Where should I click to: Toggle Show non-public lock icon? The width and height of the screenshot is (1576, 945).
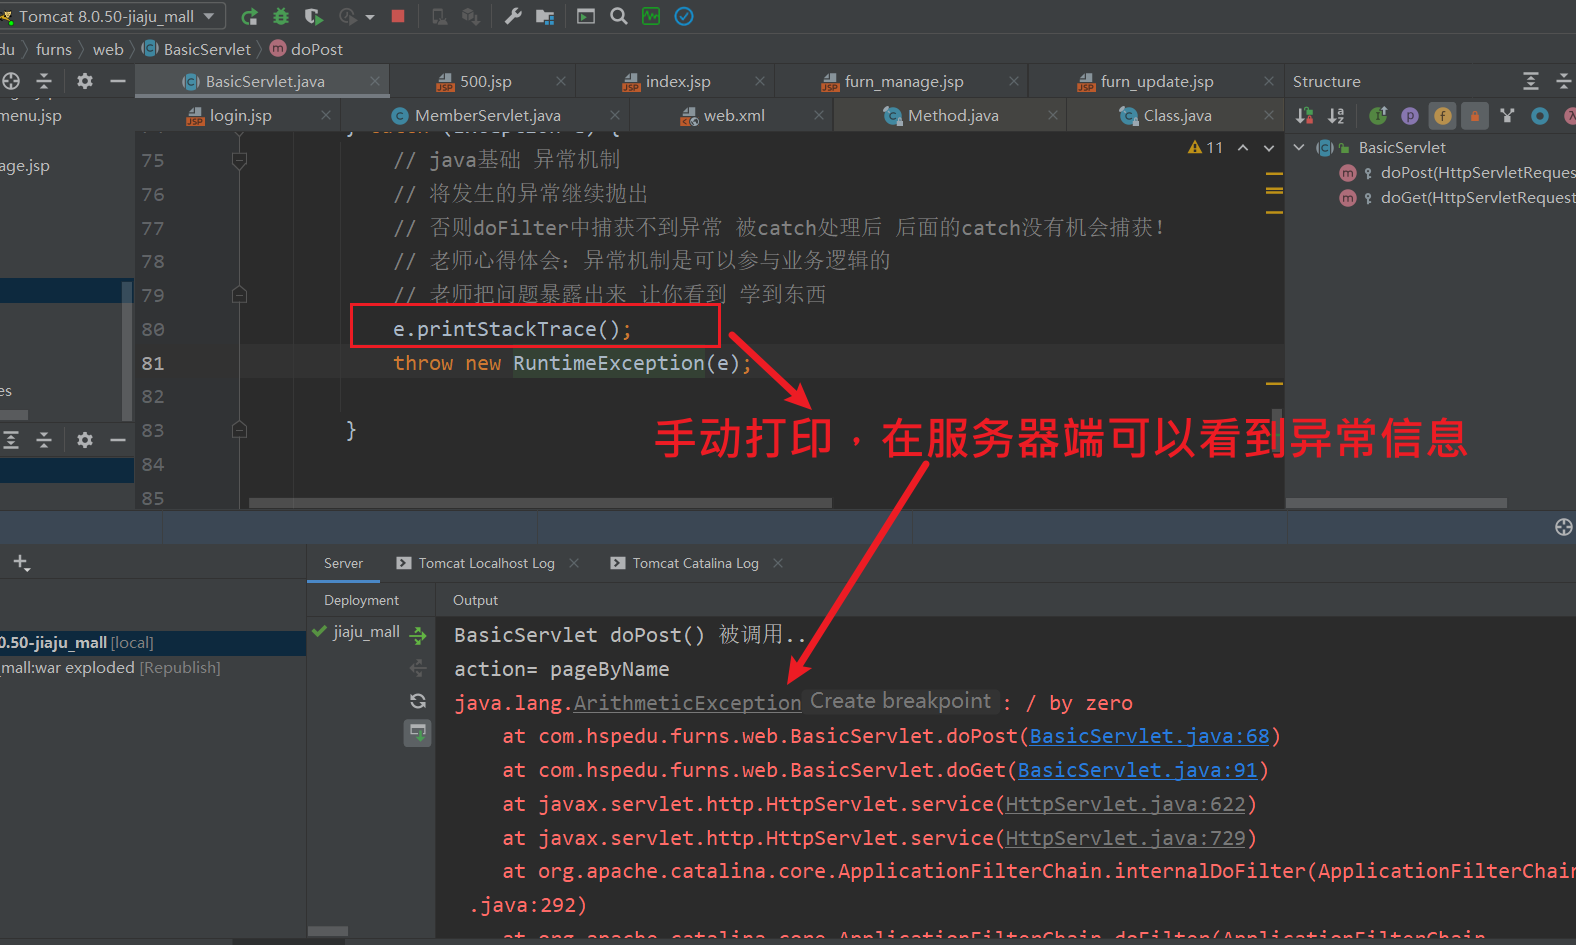pyautogui.click(x=1475, y=116)
